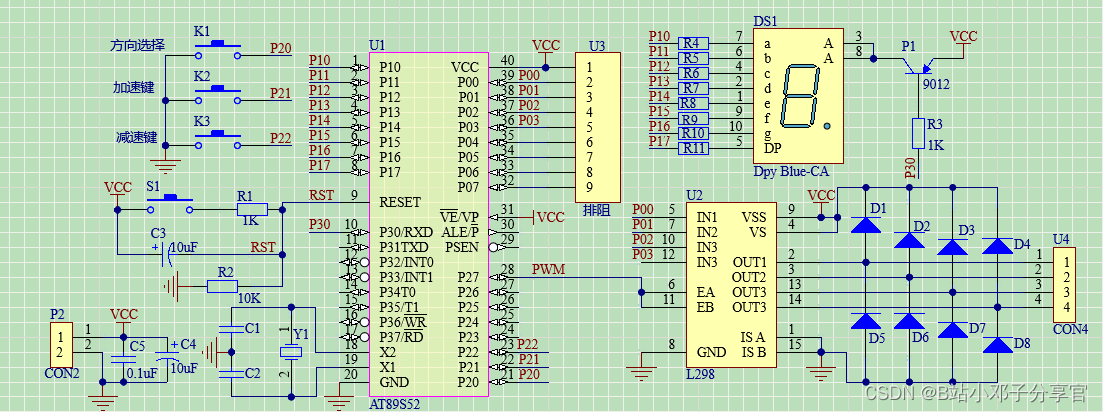Click the VSS pin name inside L298
This screenshot has width=1103, height=412.
click(x=754, y=217)
